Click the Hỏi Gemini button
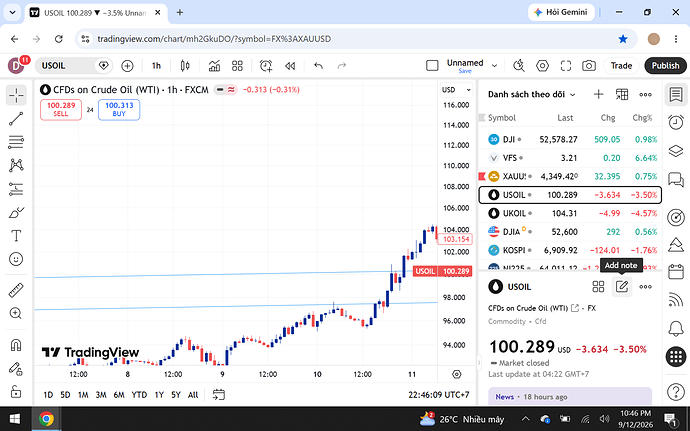Screen dimensions: 690x431 coord(561,12)
